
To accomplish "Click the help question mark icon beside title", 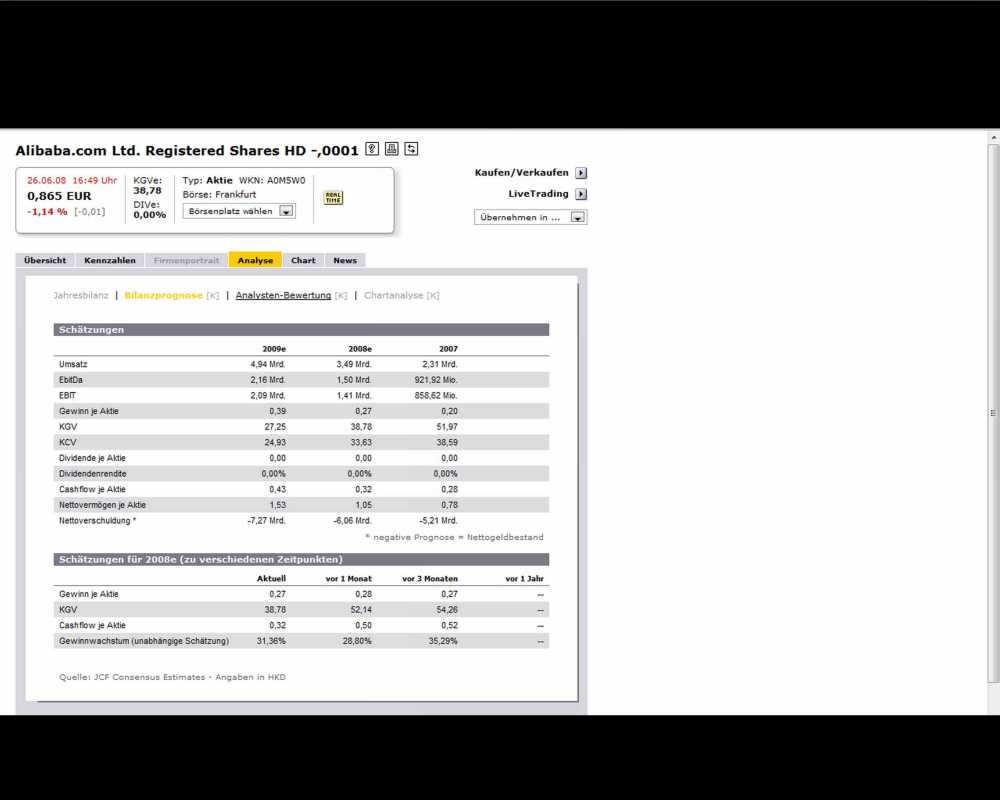I will 372,149.
